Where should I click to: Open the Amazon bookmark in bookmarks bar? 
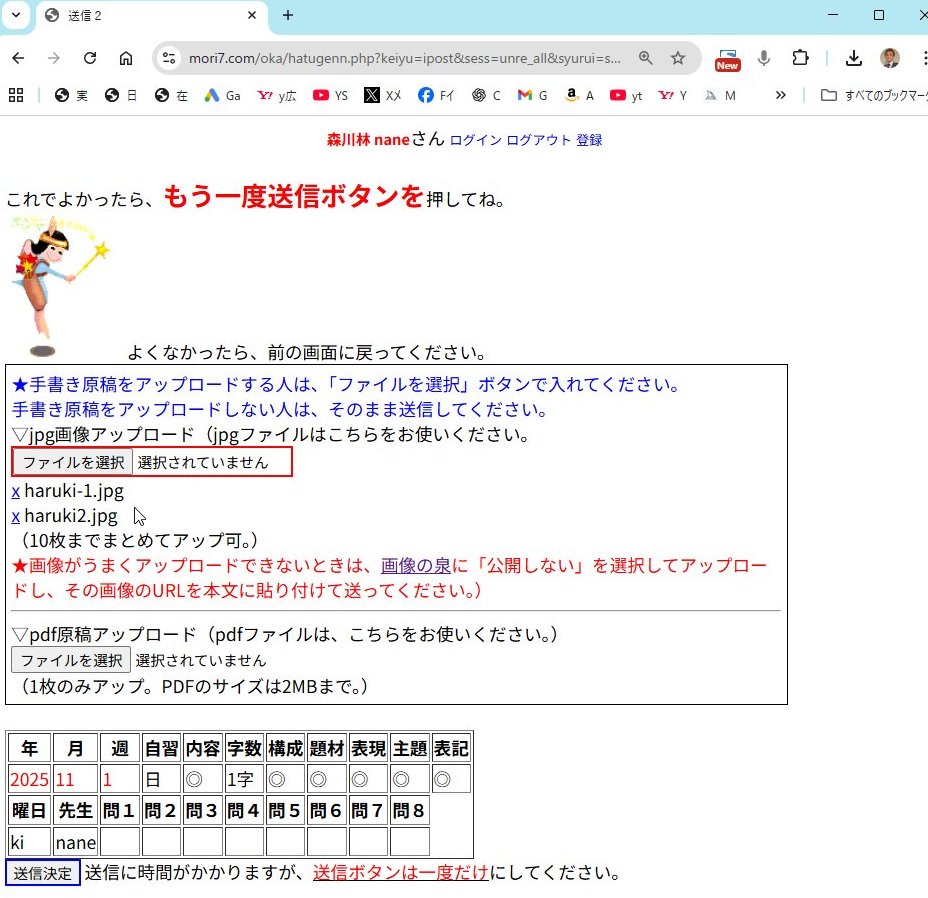[x=571, y=96]
